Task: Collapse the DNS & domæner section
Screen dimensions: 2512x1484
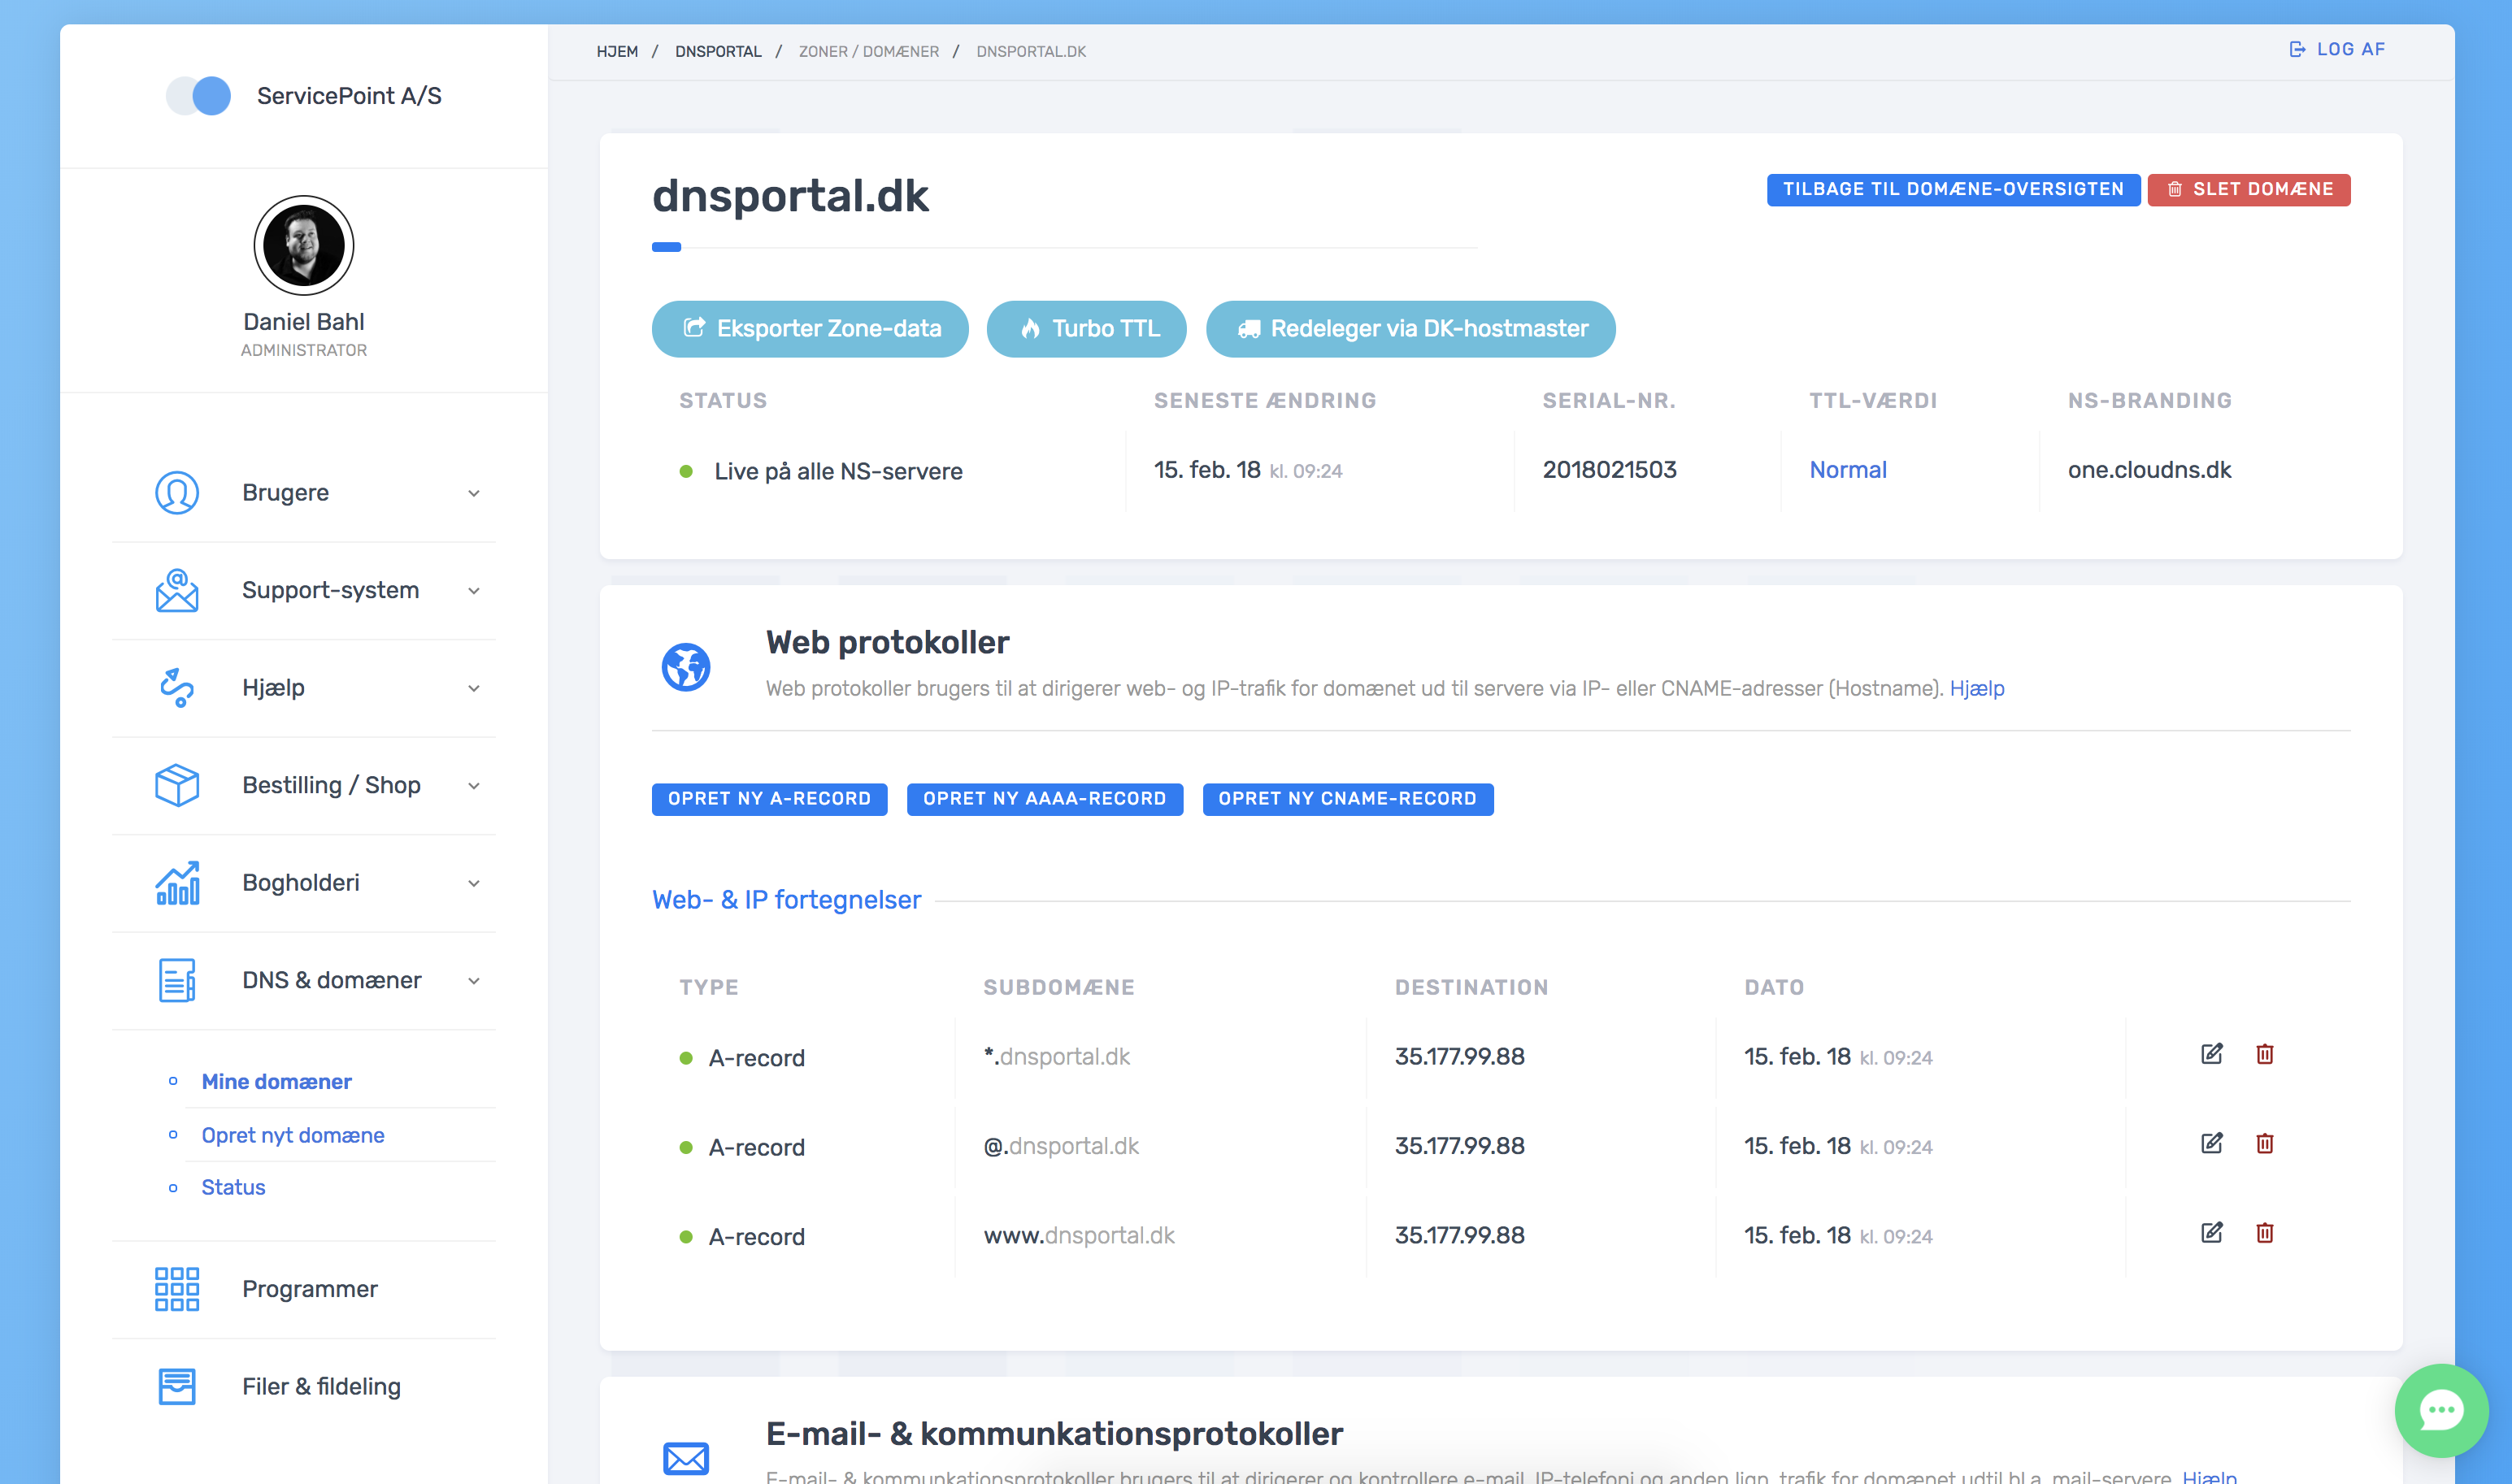Action: [x=330, y=980]
